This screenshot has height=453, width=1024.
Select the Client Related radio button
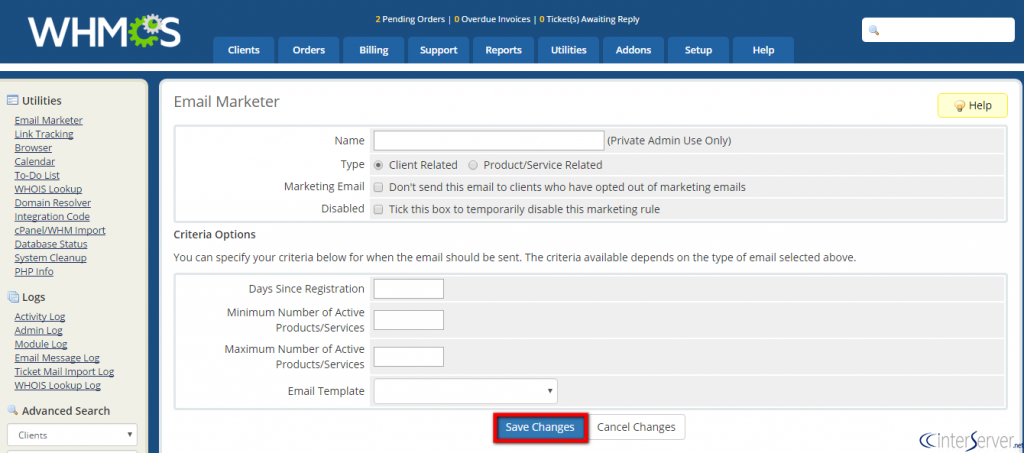tap(379, 165)
